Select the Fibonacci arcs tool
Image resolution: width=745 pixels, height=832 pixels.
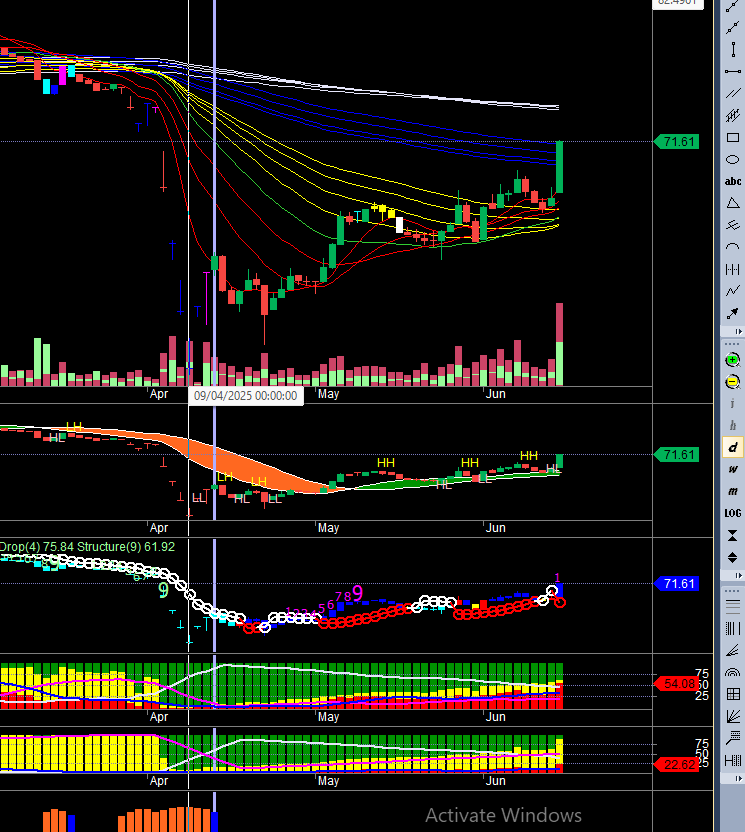pos(733,672)
